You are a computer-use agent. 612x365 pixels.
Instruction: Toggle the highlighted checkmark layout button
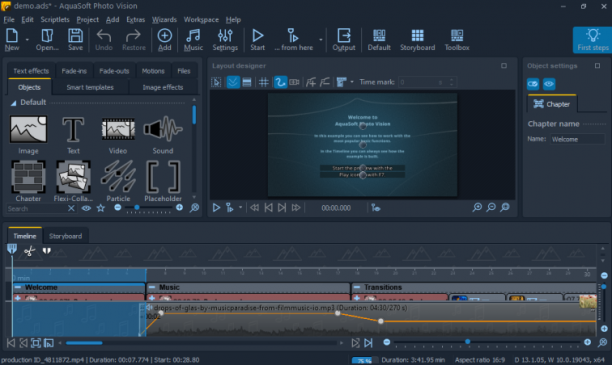click(233, 82)
